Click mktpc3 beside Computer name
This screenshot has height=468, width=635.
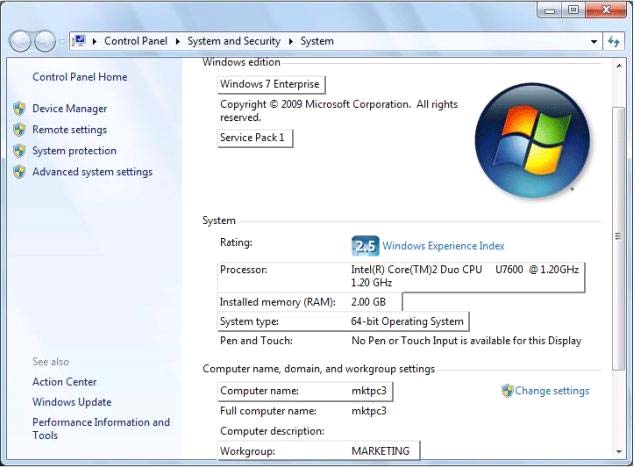[x=369, y=391]
